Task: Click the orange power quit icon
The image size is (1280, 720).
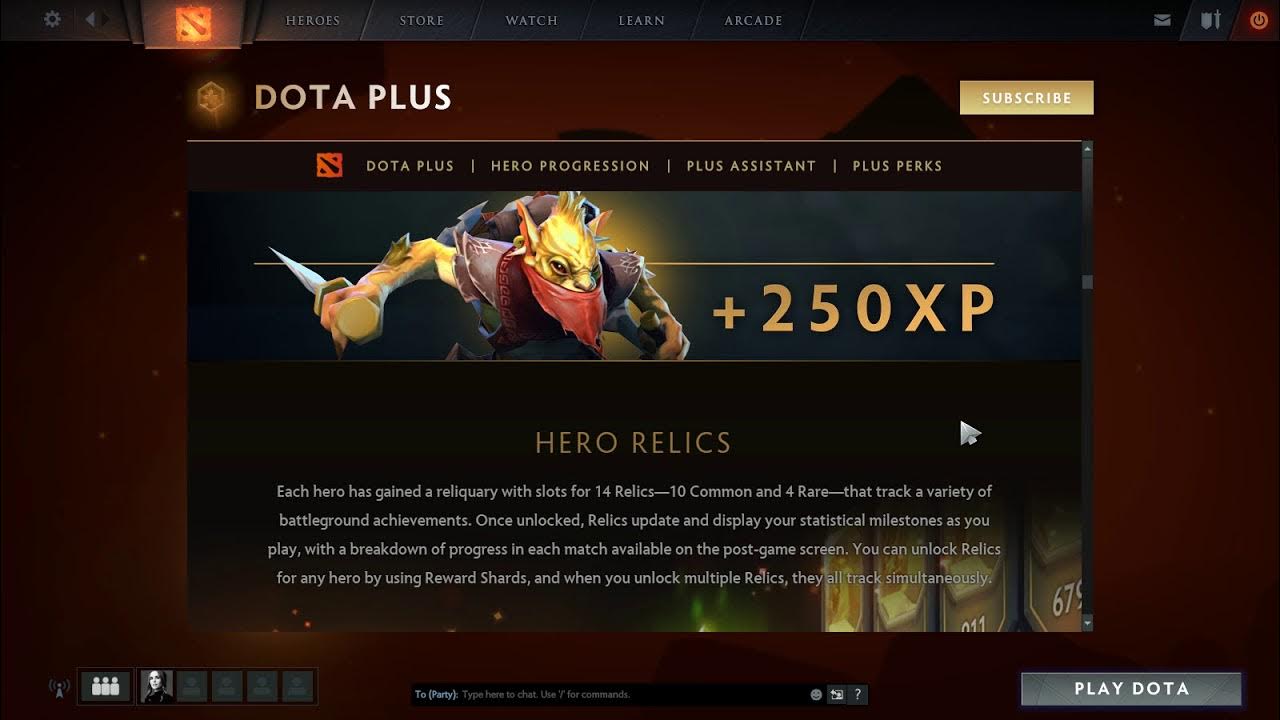Action: coord(1259,20)
